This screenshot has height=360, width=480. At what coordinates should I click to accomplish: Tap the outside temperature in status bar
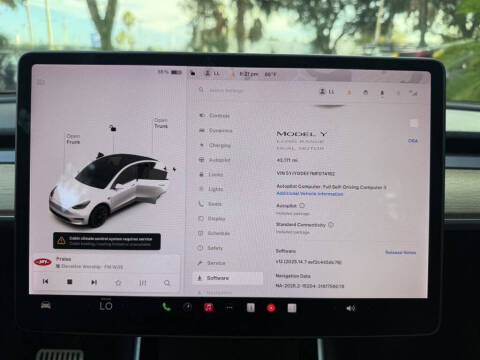pyautogui.click(x=270, y=74)
